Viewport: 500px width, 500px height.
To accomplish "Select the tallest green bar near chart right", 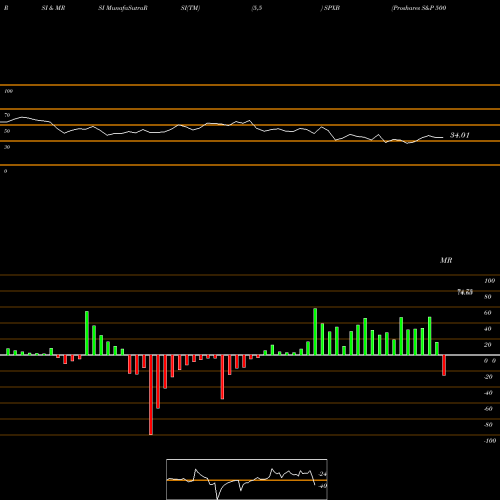I will click(315, 332).
